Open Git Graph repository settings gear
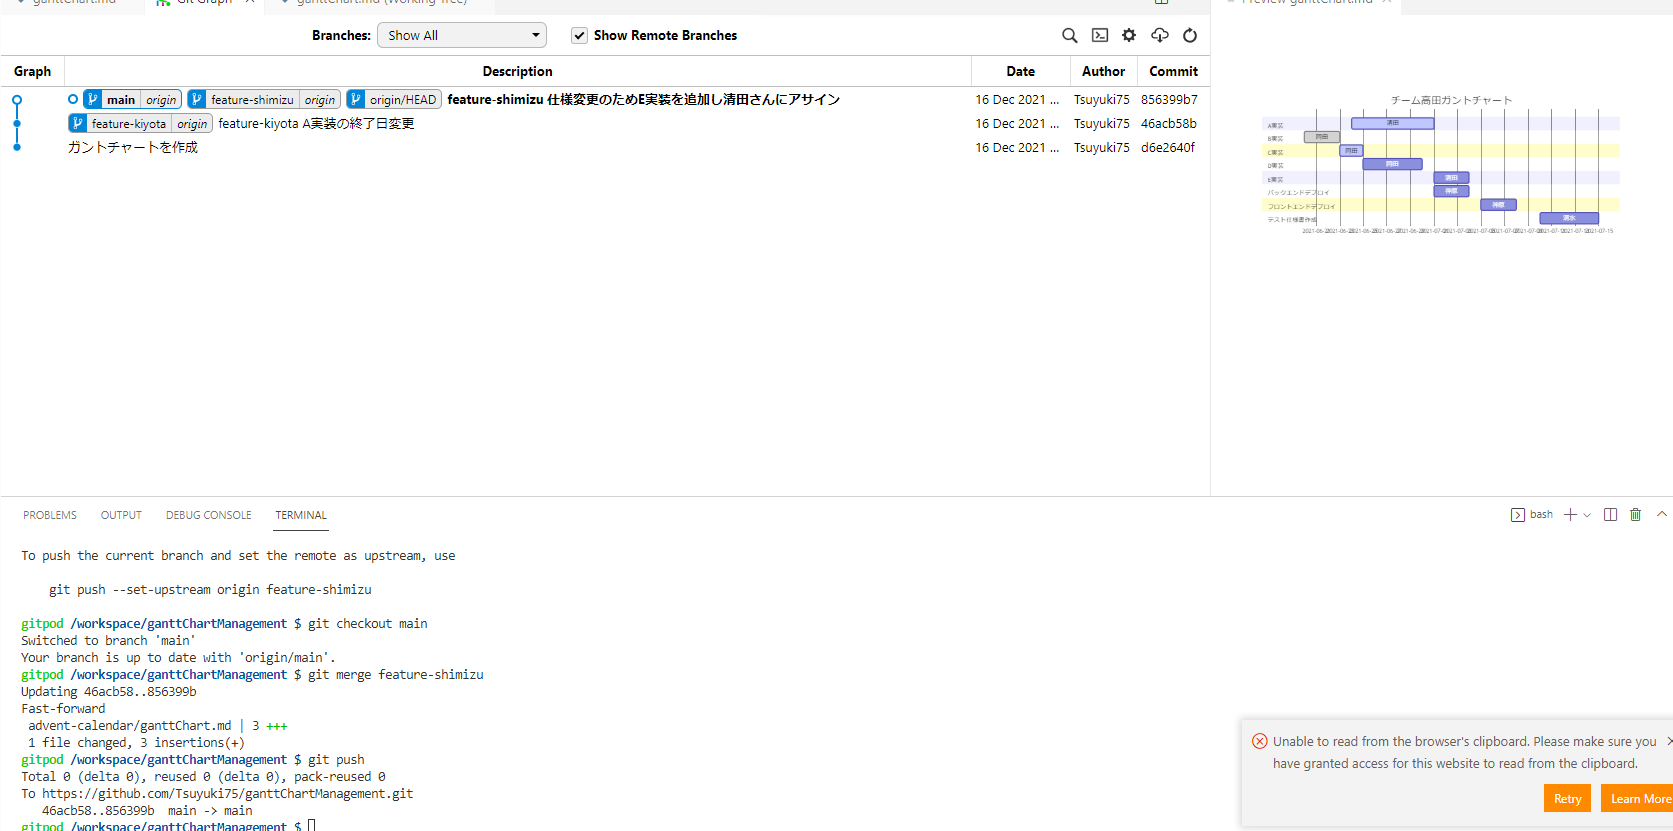 (x=1129, y=35)
